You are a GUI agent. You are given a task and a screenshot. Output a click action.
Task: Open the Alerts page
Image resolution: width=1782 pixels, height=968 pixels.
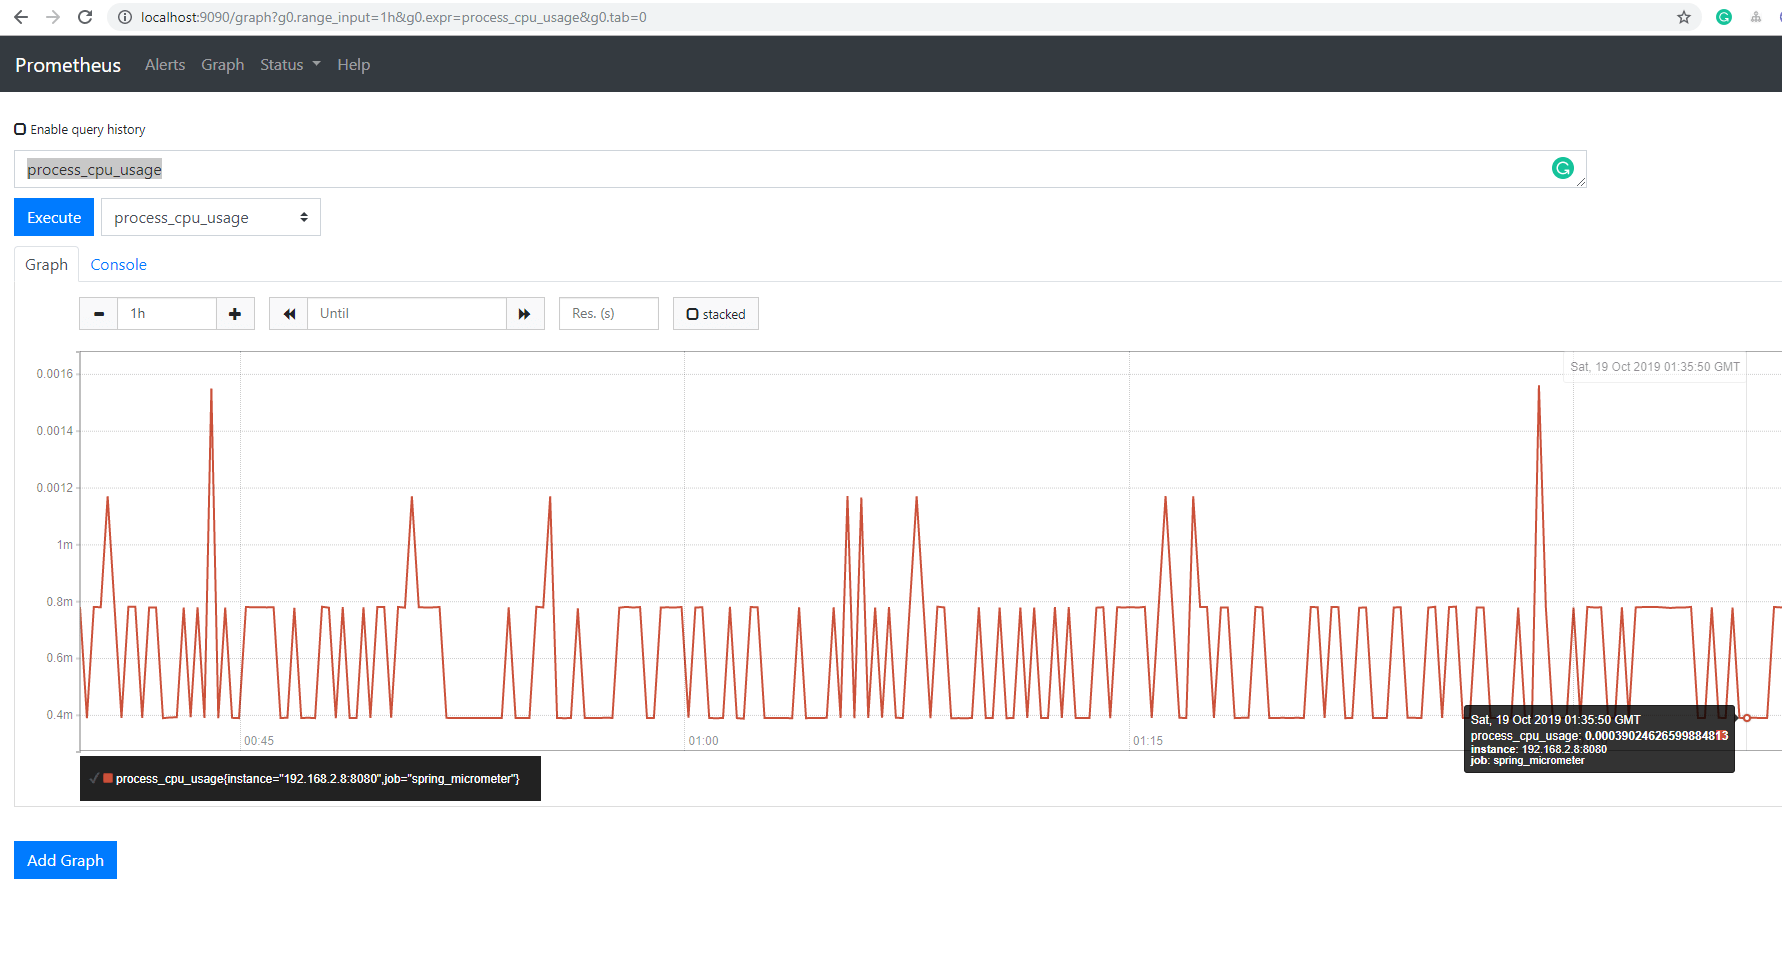(x=164, y=64)
